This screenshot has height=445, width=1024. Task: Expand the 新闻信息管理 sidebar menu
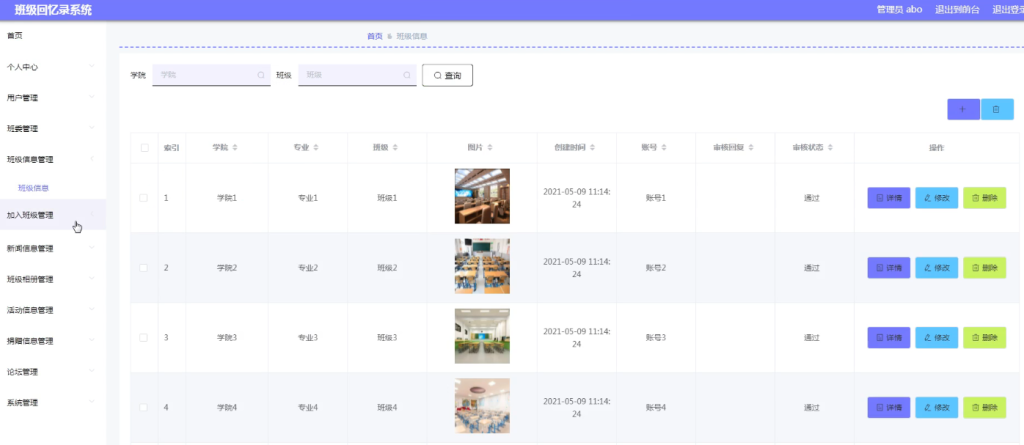[53, 248]
